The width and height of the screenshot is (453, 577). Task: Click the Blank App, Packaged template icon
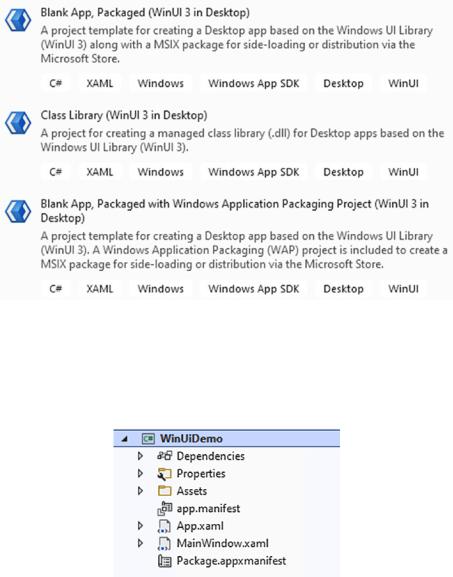point(18,20)
